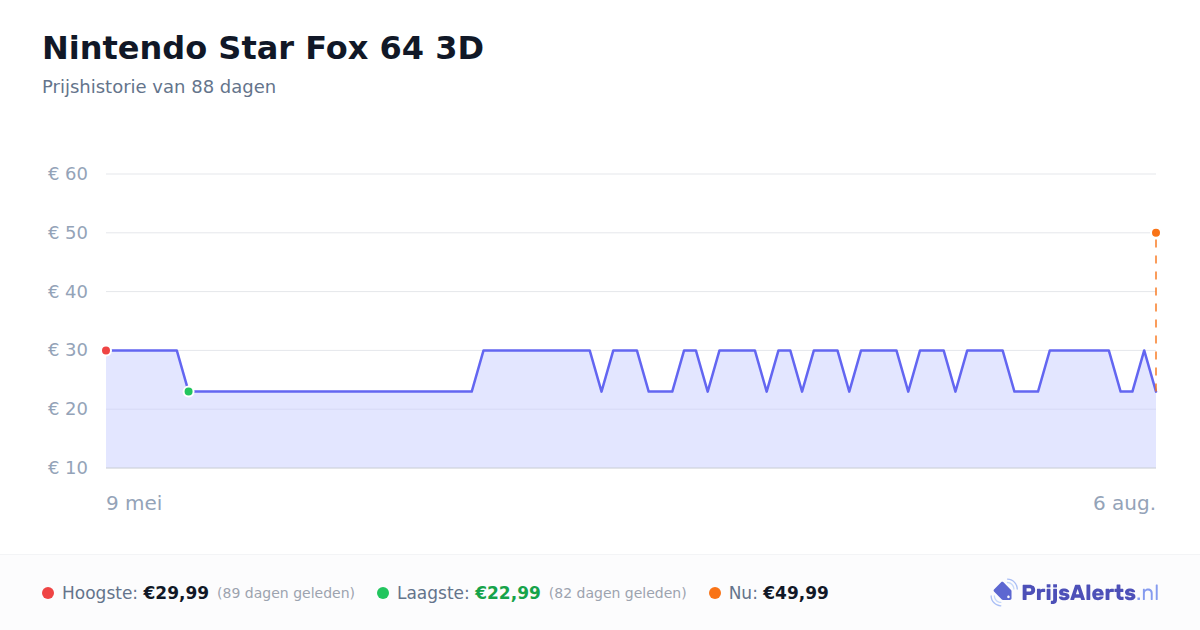This screenshot has height=630, width=1200.
Task: Click the PrijsAlerts tag logo icon
Action: point(1003,593)
